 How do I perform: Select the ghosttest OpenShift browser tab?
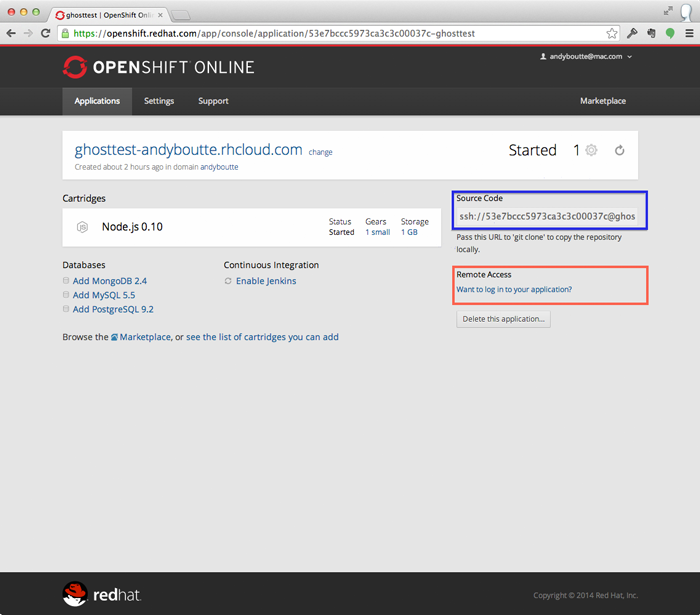pos(107,15)
